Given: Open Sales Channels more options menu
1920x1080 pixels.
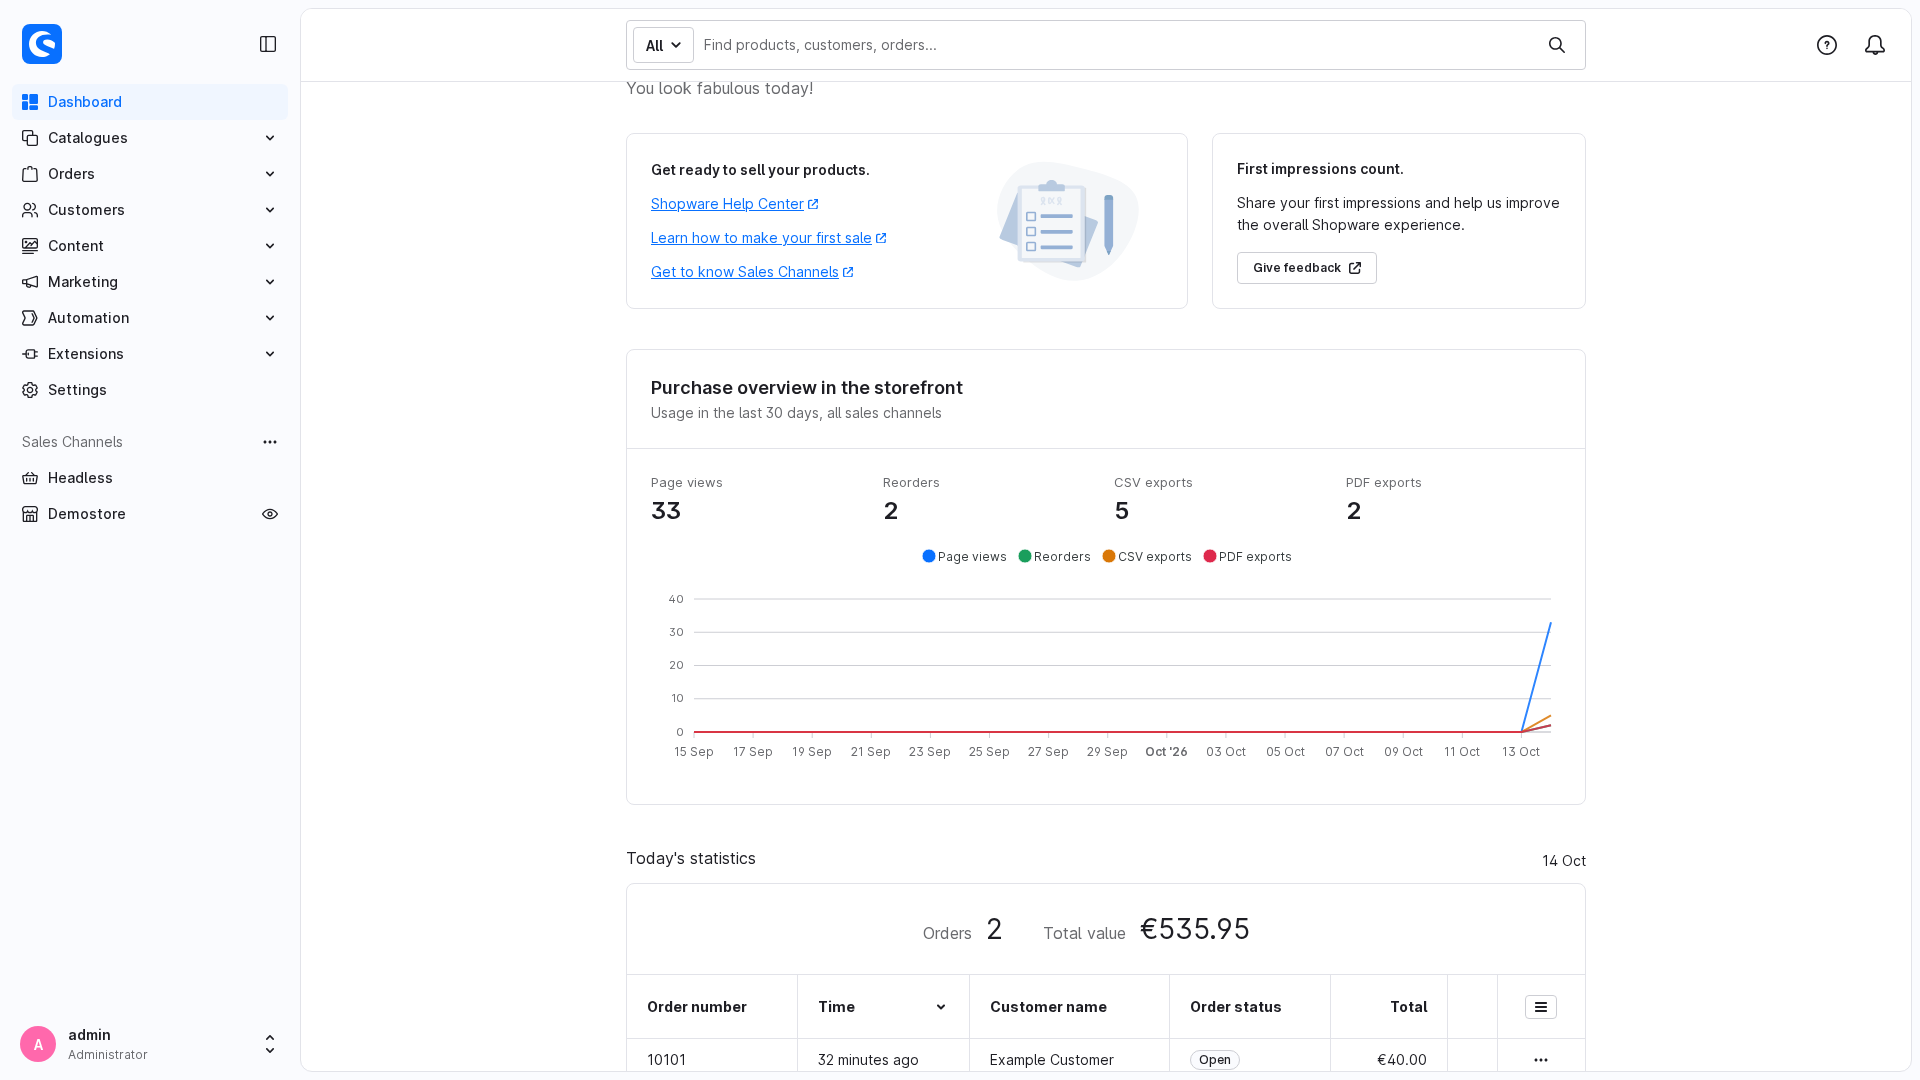Looking at the screenshot, I should pos(270,442).
